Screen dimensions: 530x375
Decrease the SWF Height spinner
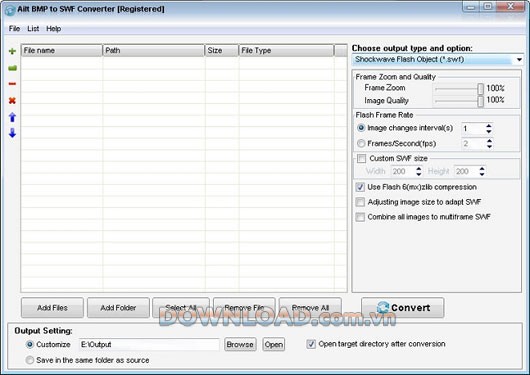(x=482, y=174)
